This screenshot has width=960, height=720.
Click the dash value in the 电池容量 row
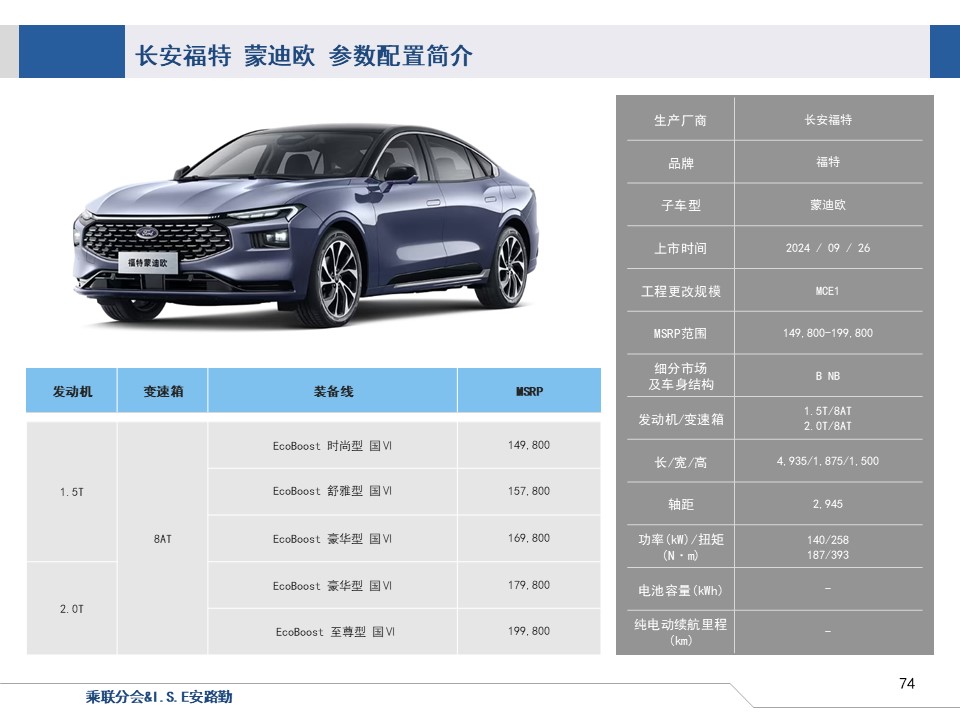pyautogui.click(x=828, y=589)
